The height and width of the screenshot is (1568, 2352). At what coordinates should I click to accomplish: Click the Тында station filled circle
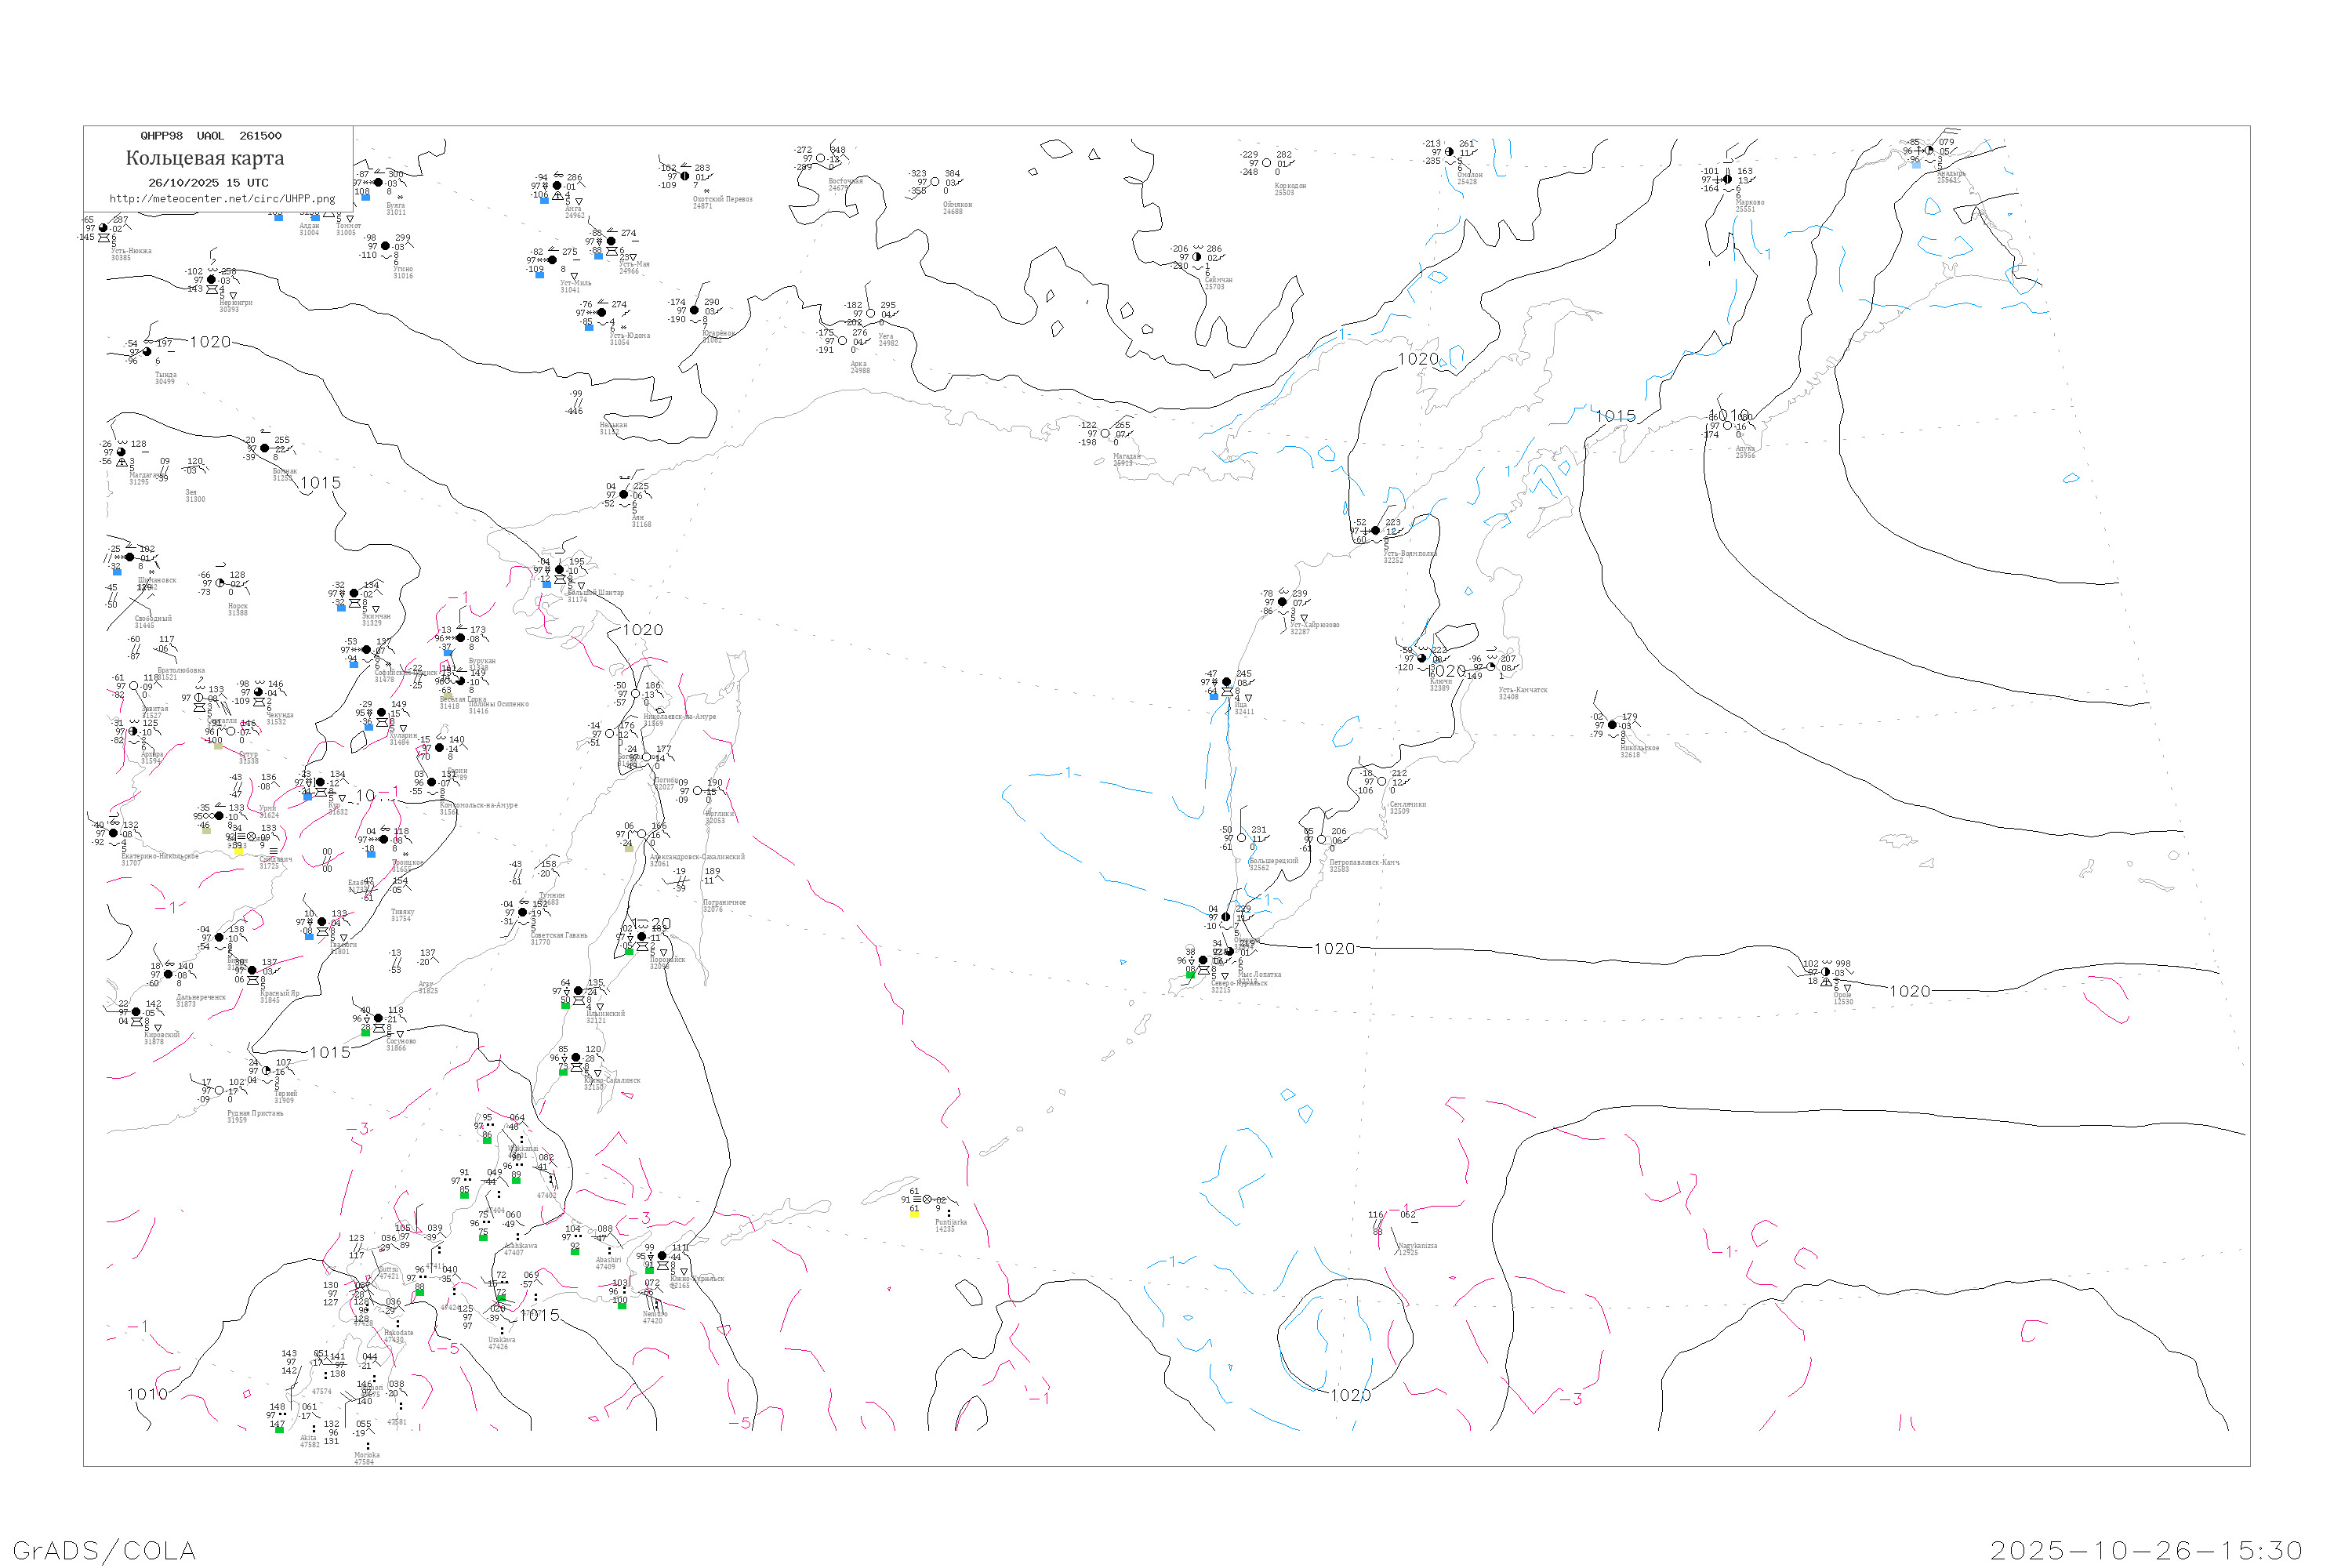tap(147, 352)
